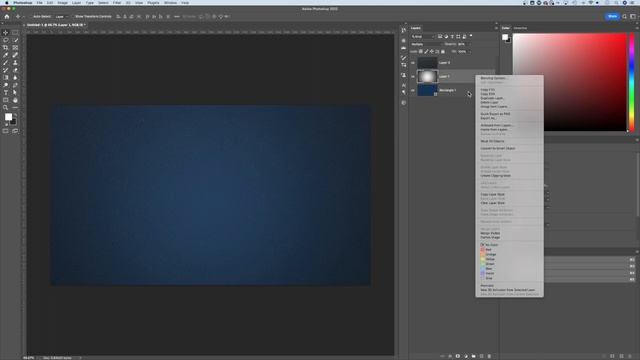
Task: Open the Image menu in menu bar
Action: click(x=62, y=2)
